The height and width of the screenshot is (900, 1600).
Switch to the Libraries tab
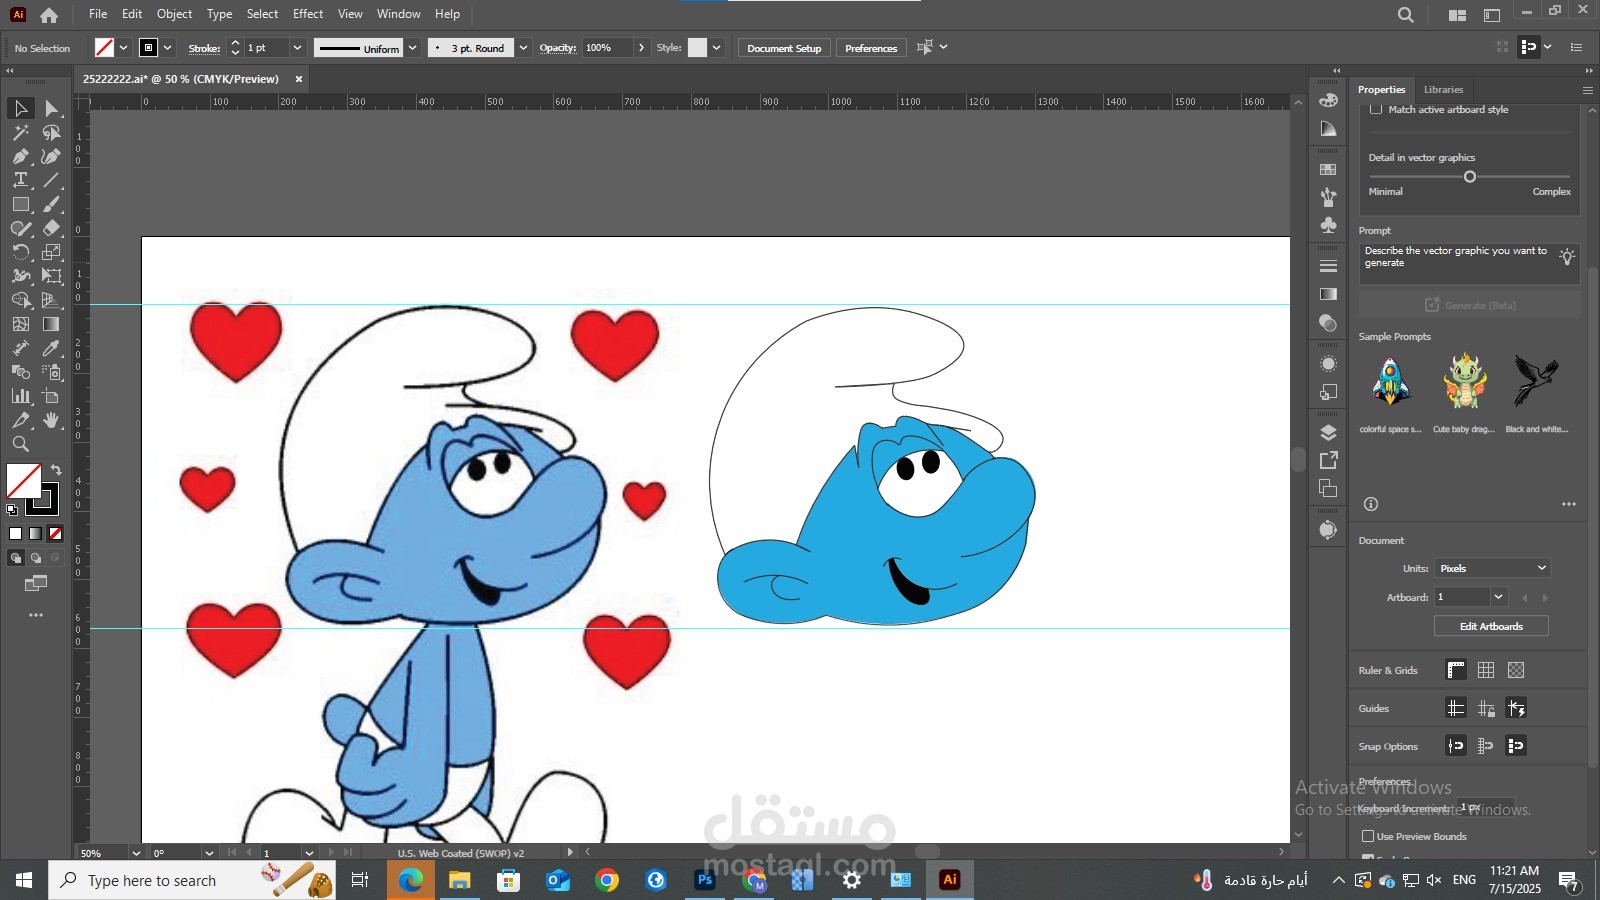1443,90
